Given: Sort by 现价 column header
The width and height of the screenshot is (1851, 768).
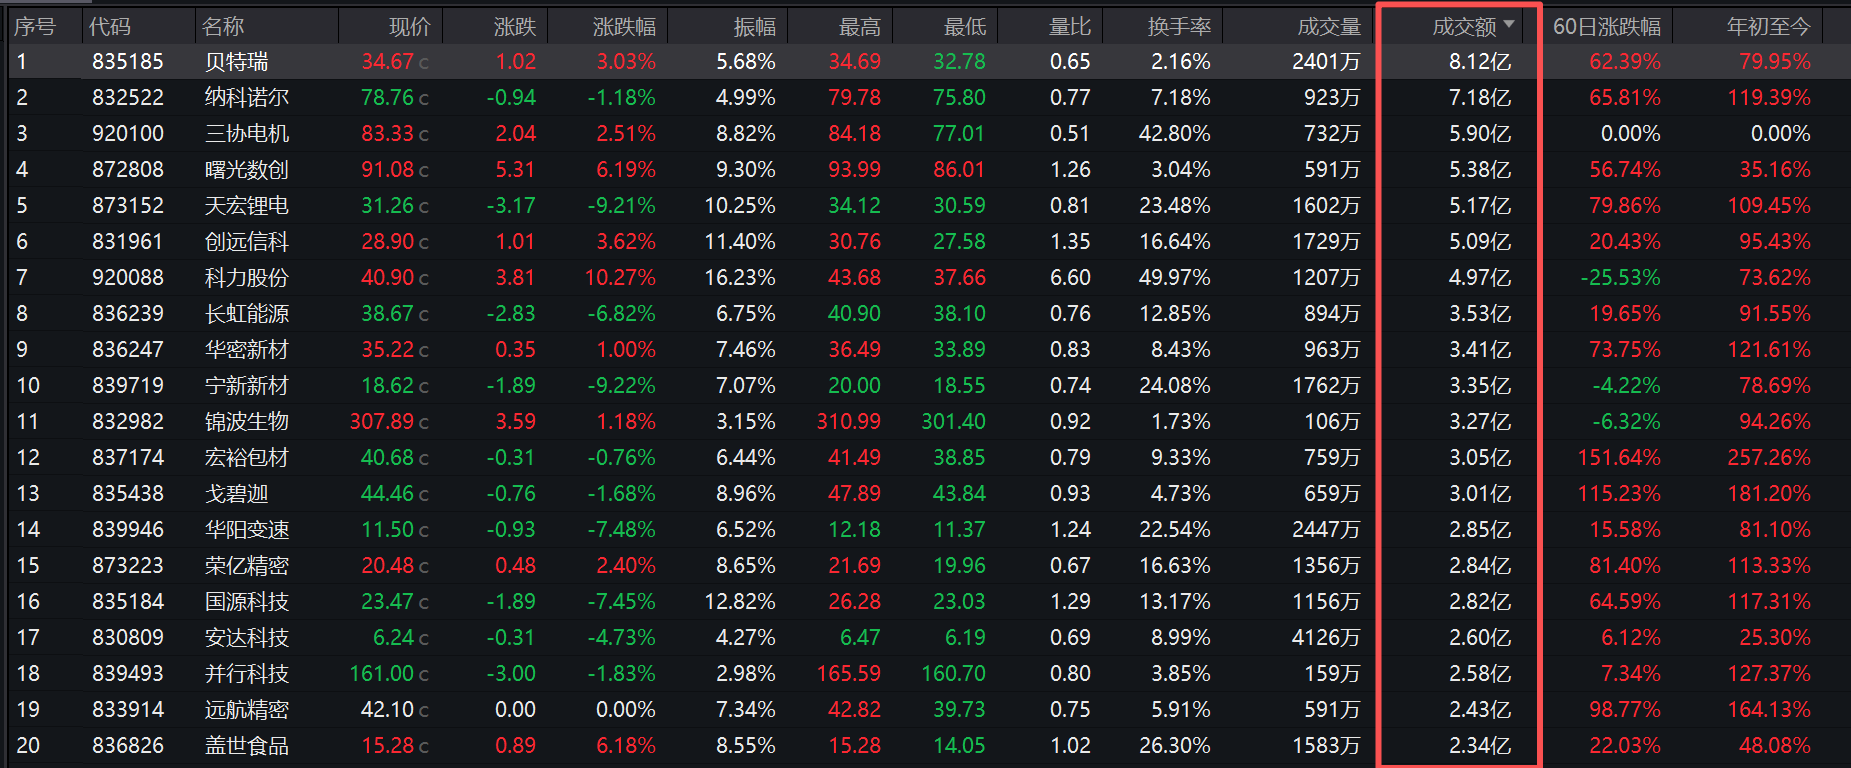Looking at the screenshot, I should (x=410, y=27).
